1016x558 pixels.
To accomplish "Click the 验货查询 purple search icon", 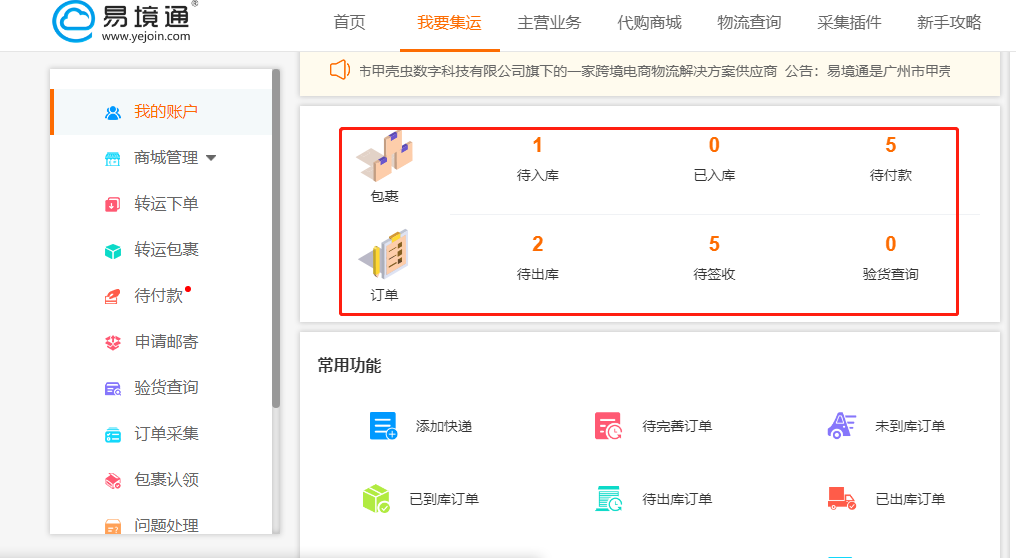I will point(113,389).
